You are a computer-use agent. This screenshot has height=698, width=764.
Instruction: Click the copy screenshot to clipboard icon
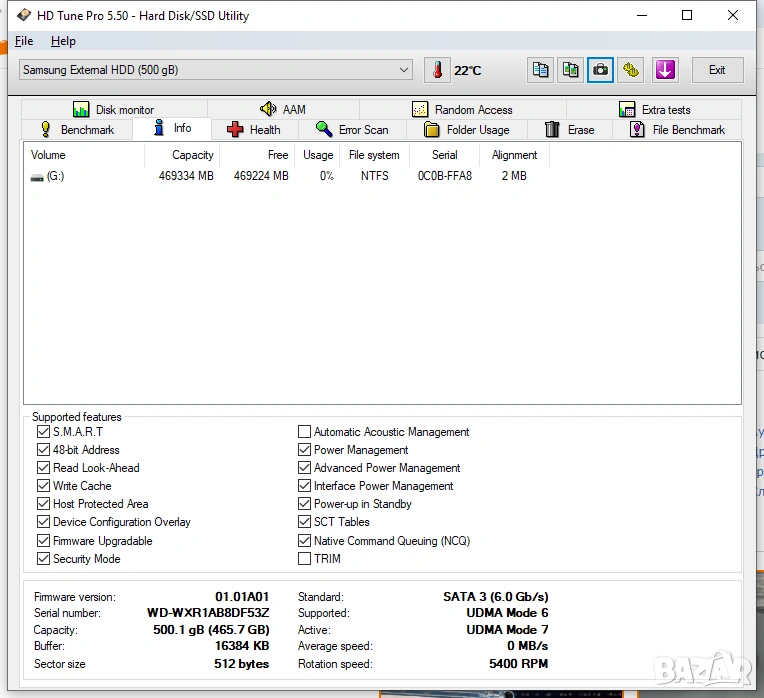coord(570,70)
